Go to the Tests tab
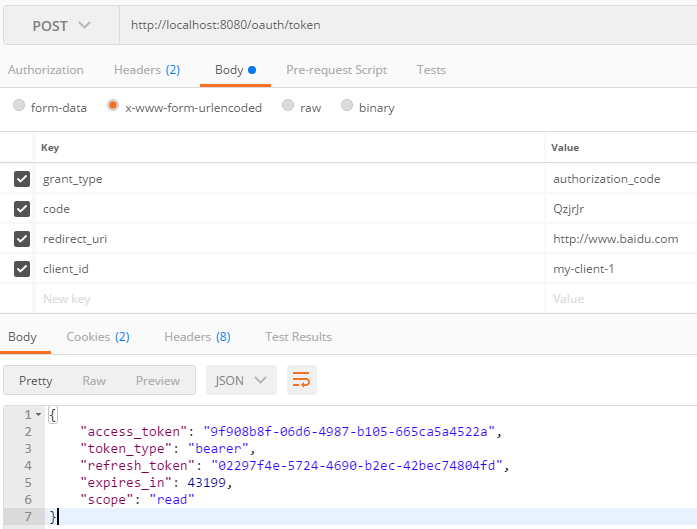The height and width of the screenshot is (529, 697). pos(431,70)
